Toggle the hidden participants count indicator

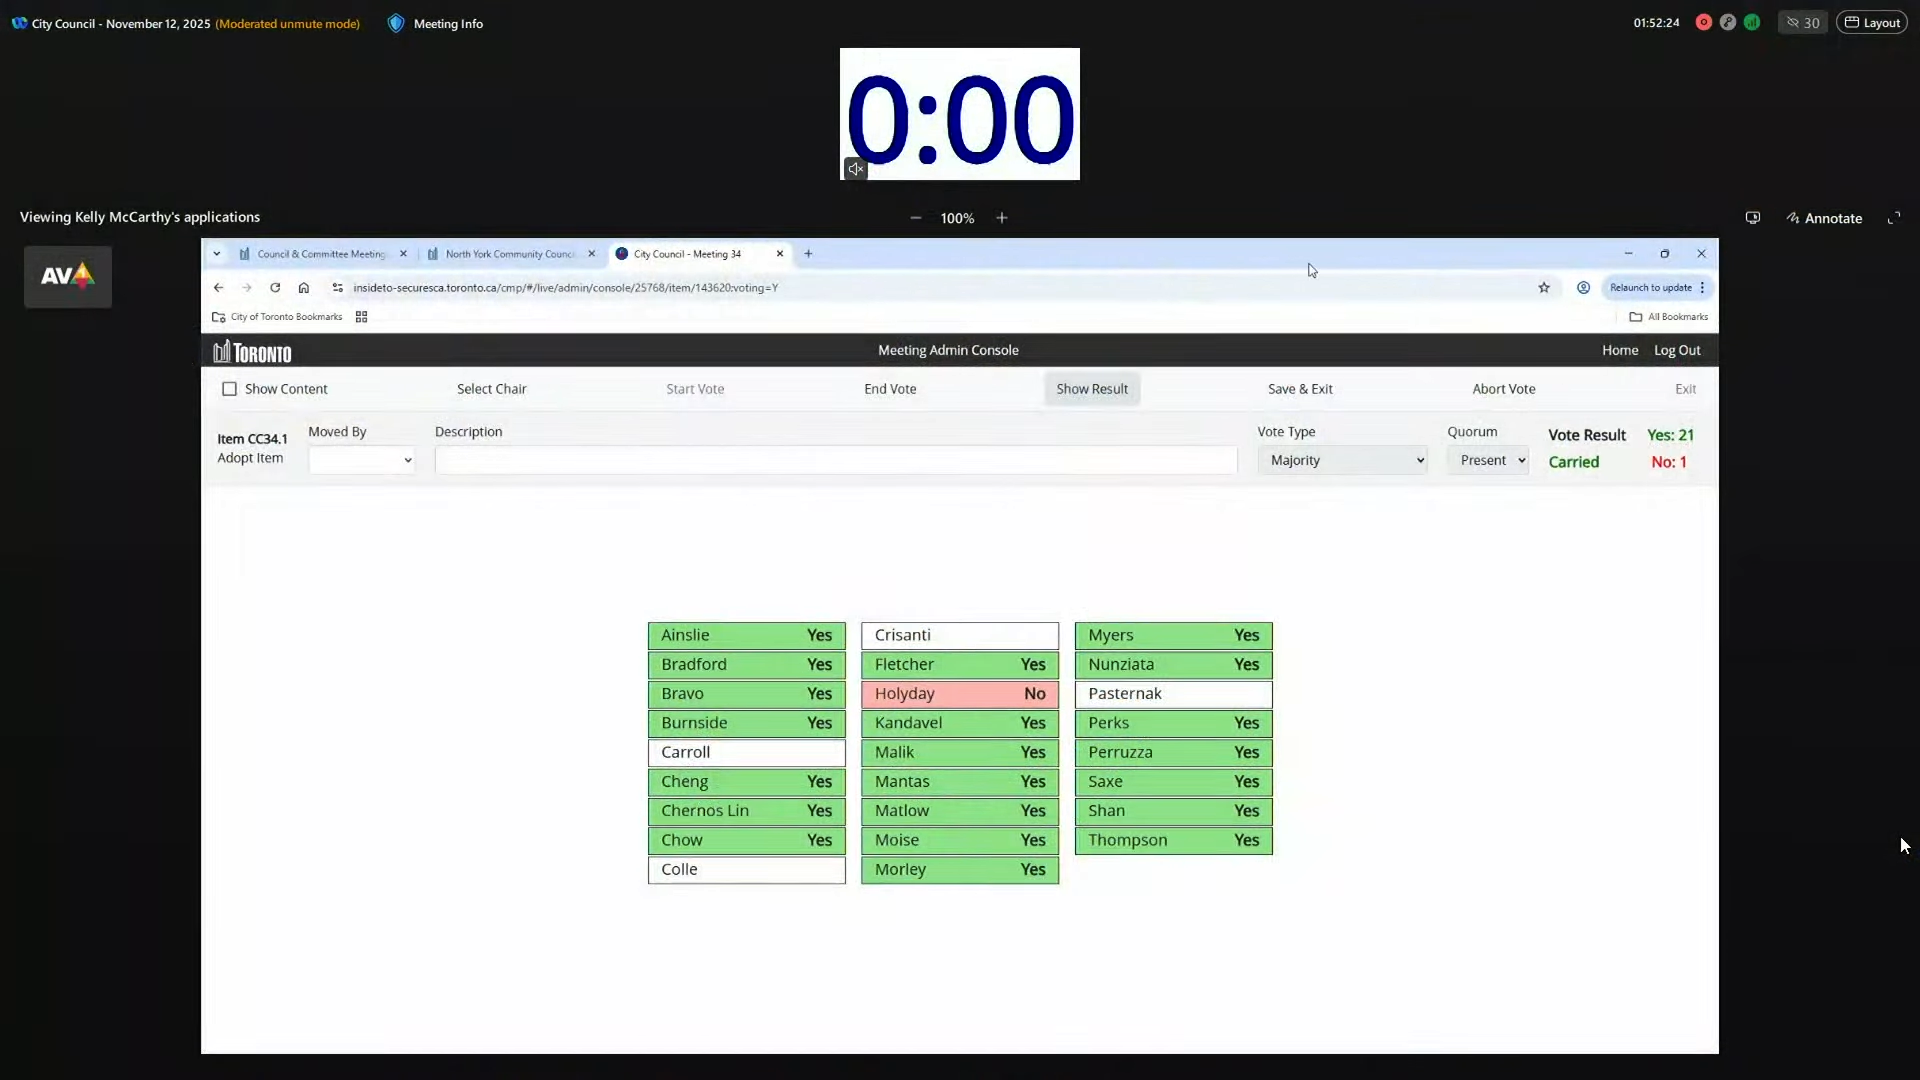click(1802, 22)
